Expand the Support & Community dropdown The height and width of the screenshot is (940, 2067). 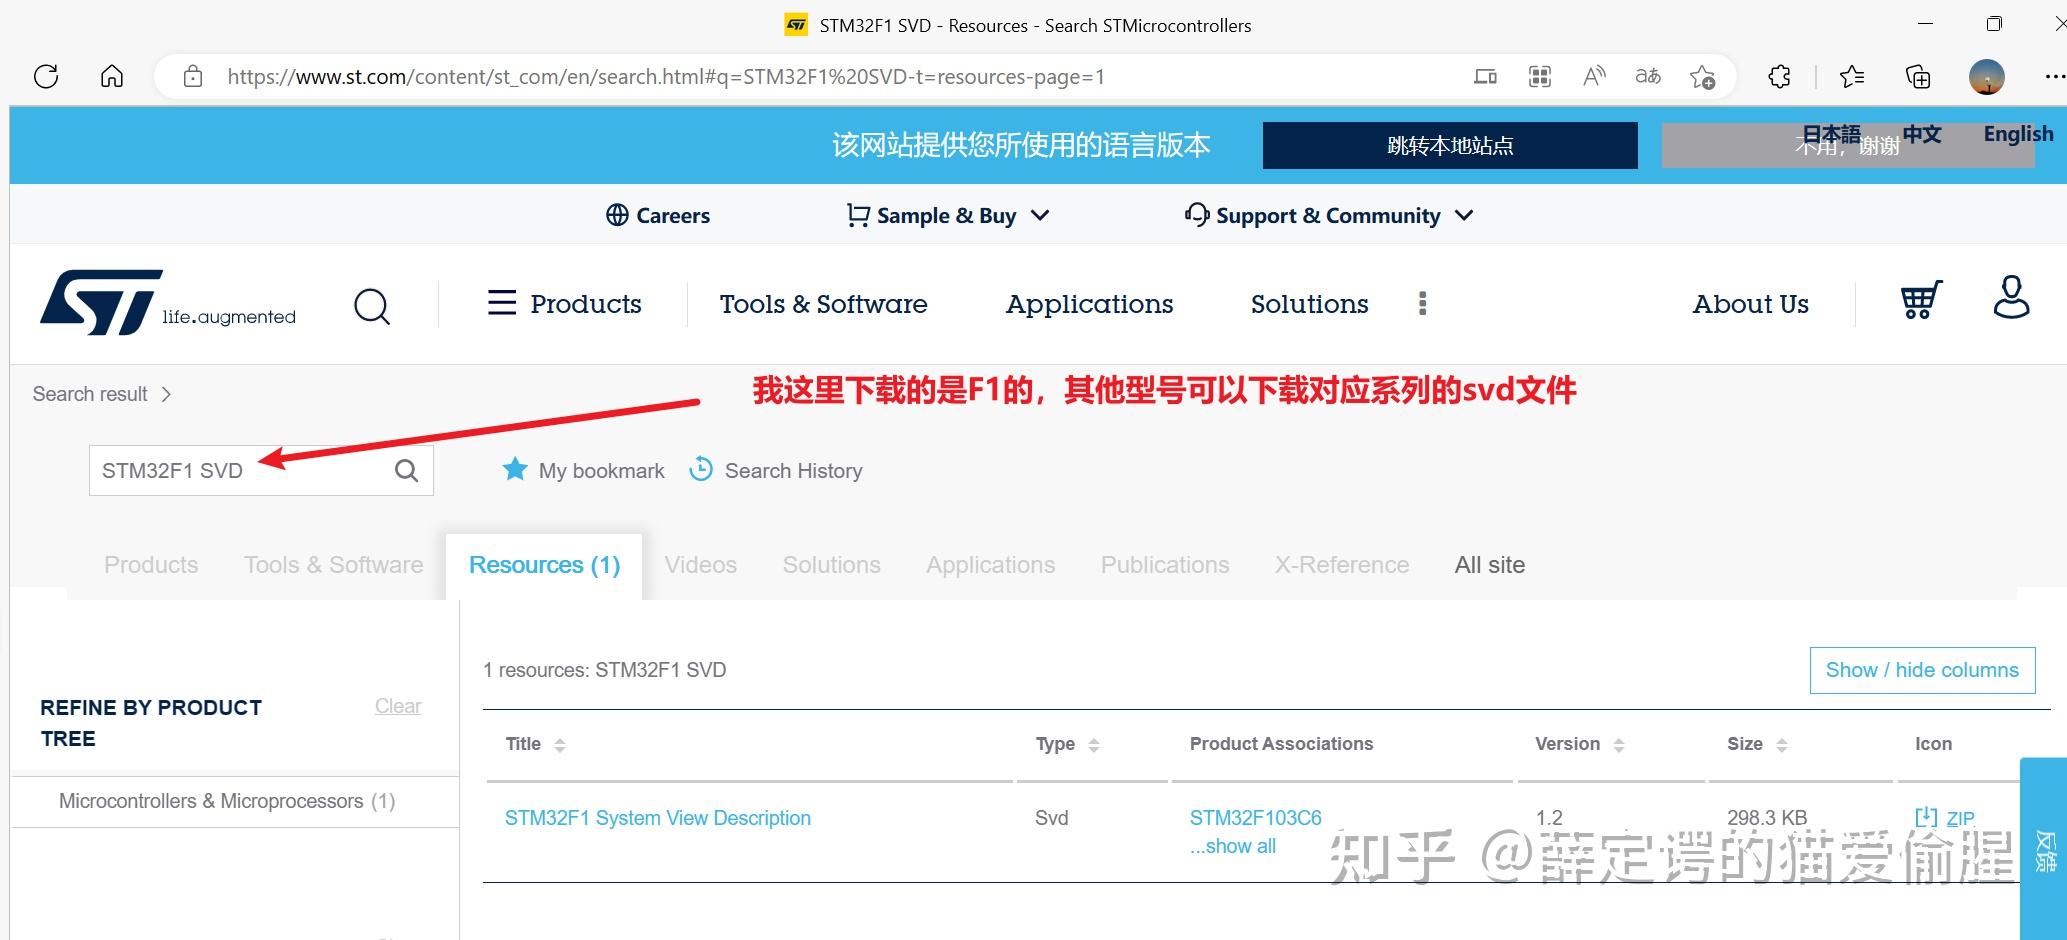point(1463,214)
